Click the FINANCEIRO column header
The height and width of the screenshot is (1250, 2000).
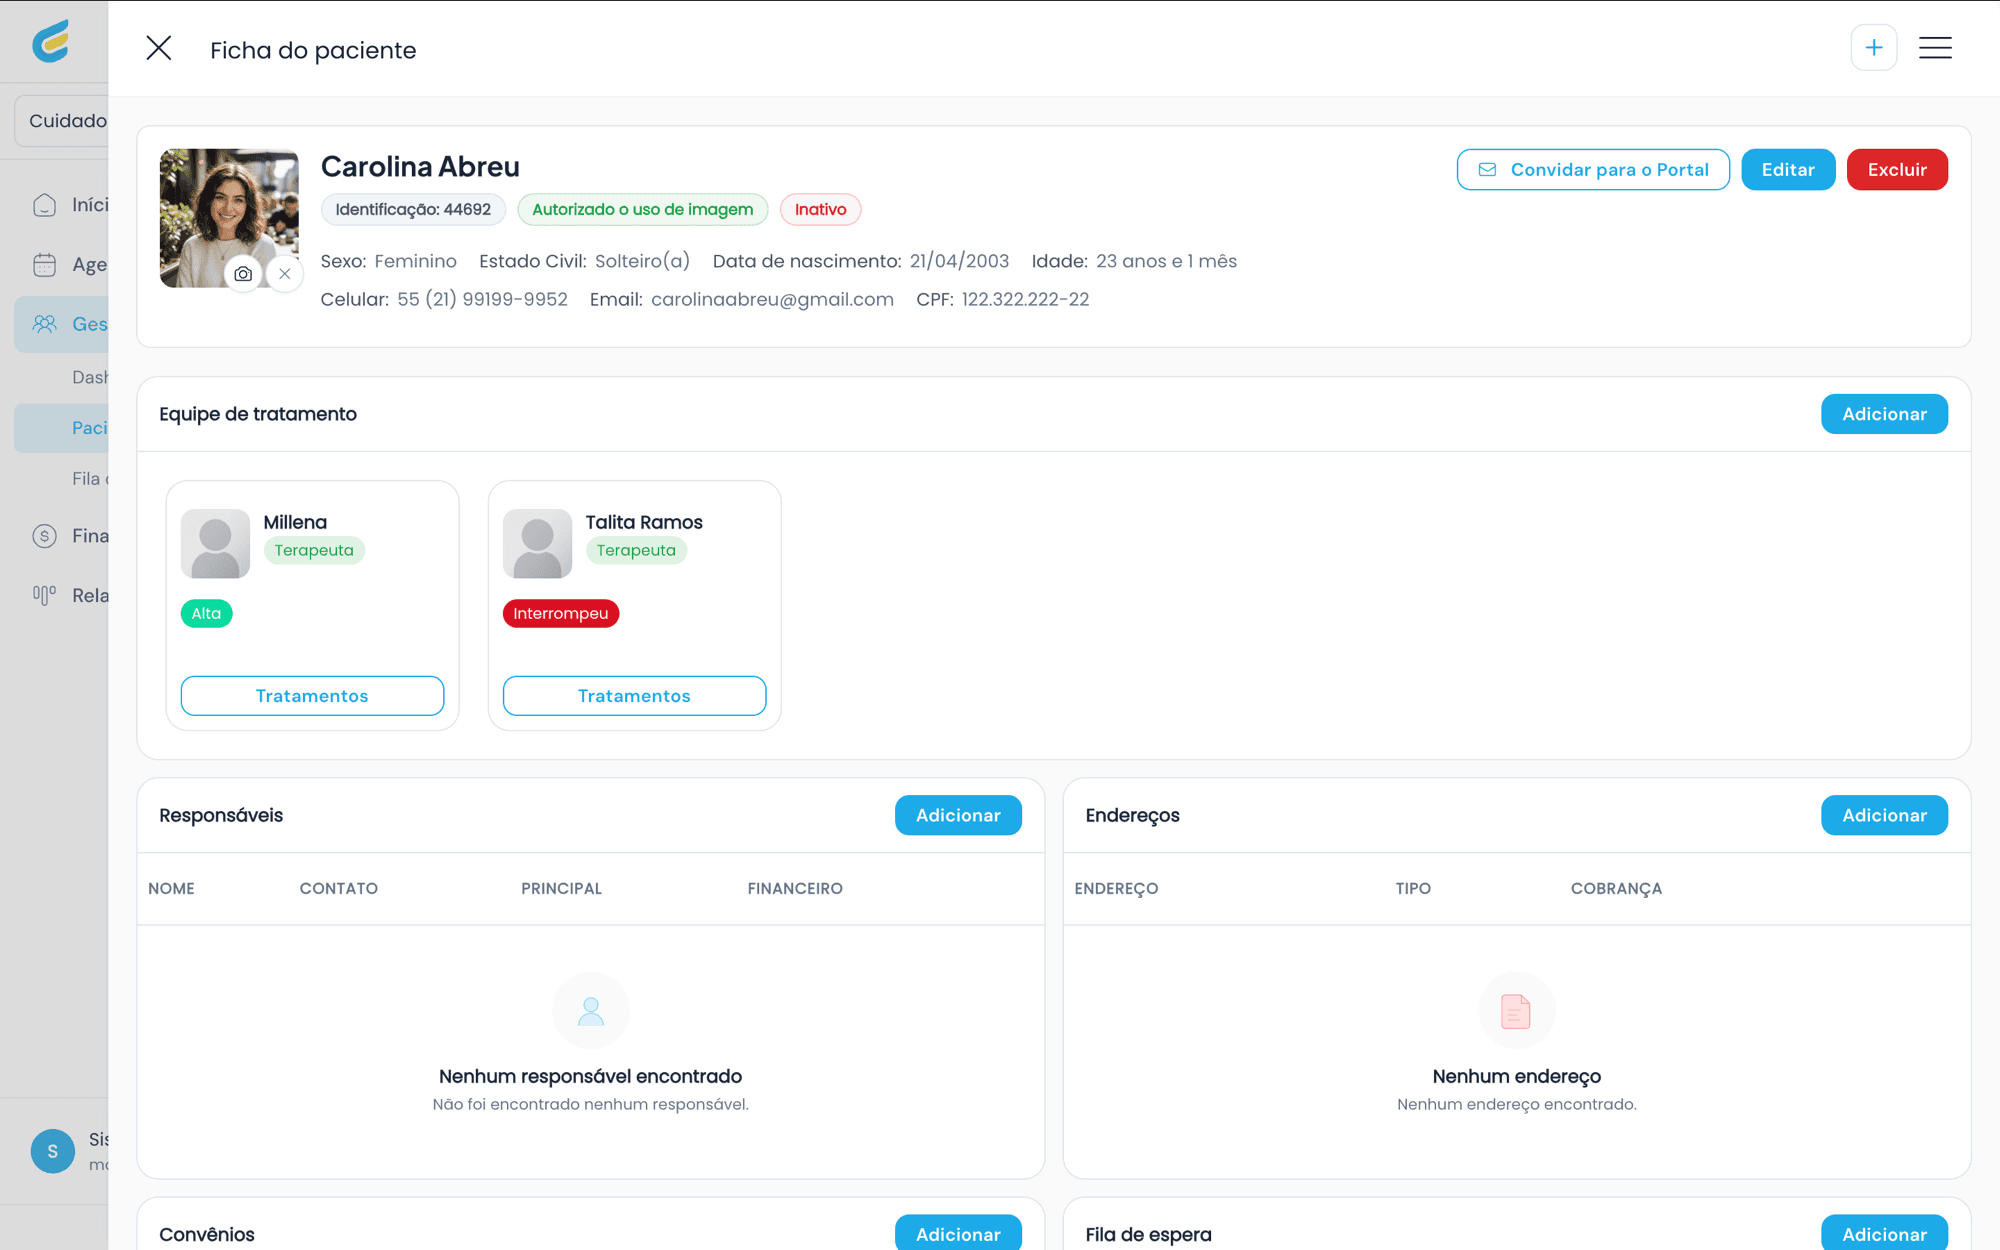pyautogui.click(x=795, y=888)
